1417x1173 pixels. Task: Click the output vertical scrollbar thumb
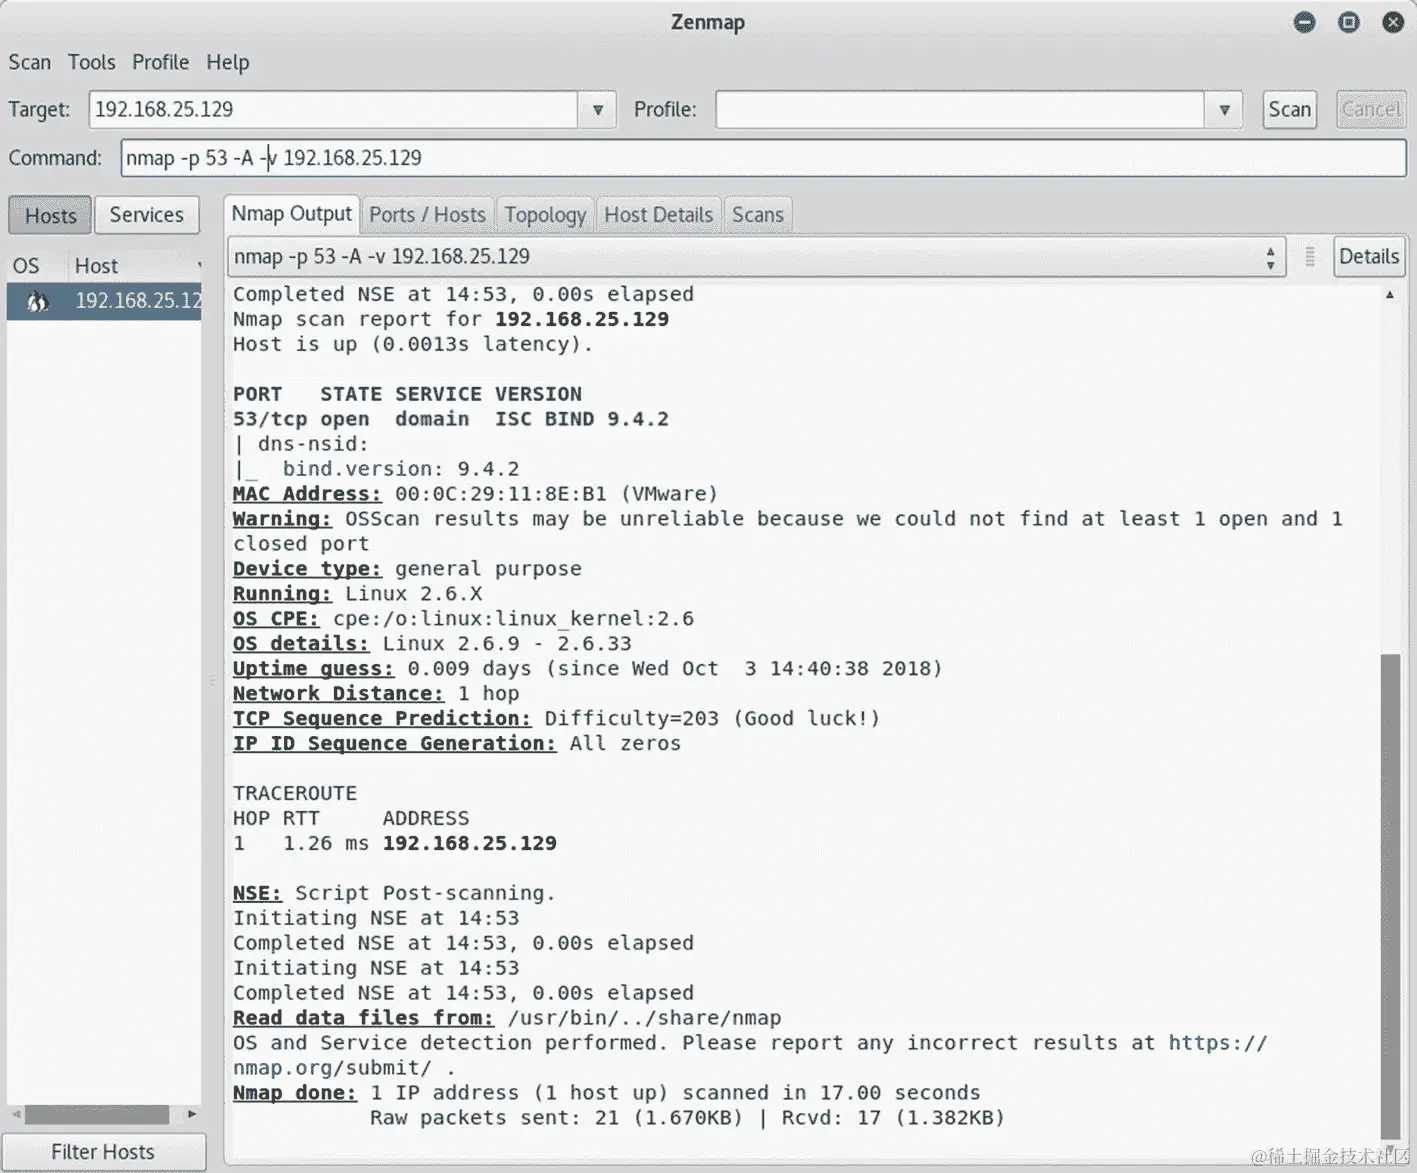1389,895
